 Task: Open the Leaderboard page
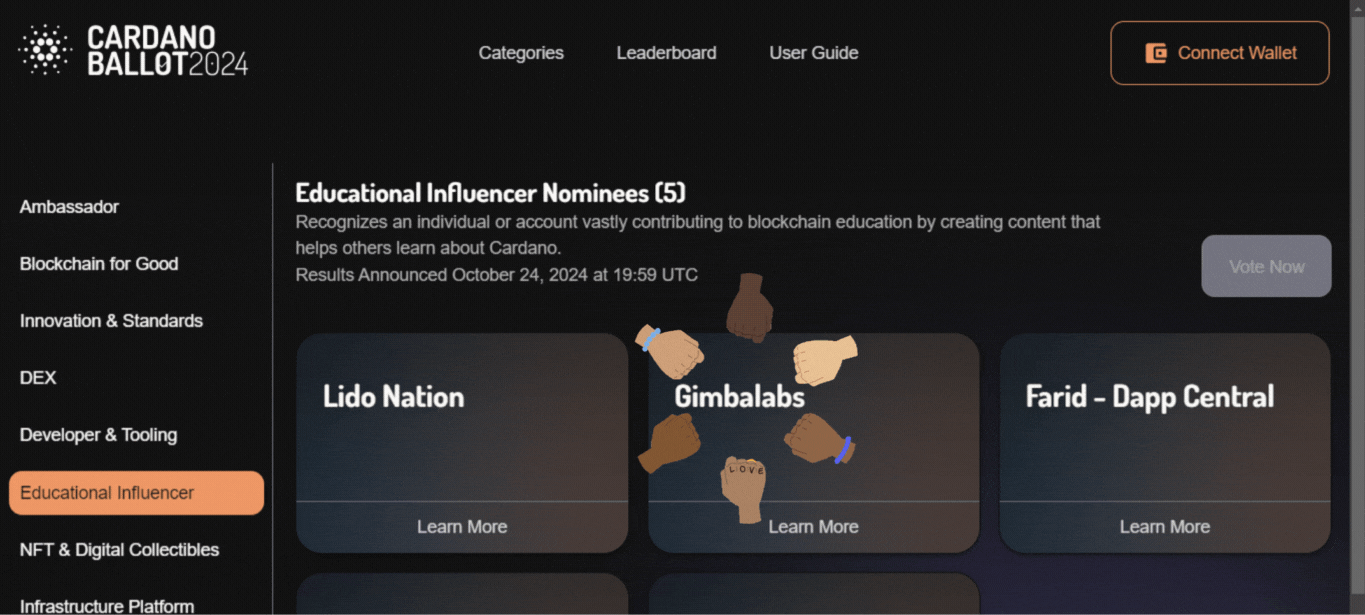tap(666, 53)
